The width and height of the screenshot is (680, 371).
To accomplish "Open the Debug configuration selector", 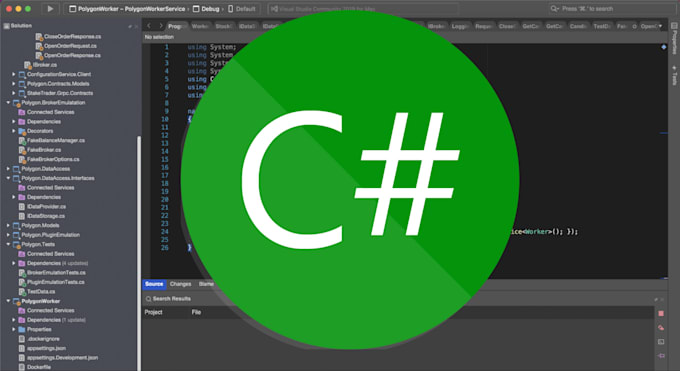I will [206, 9].
